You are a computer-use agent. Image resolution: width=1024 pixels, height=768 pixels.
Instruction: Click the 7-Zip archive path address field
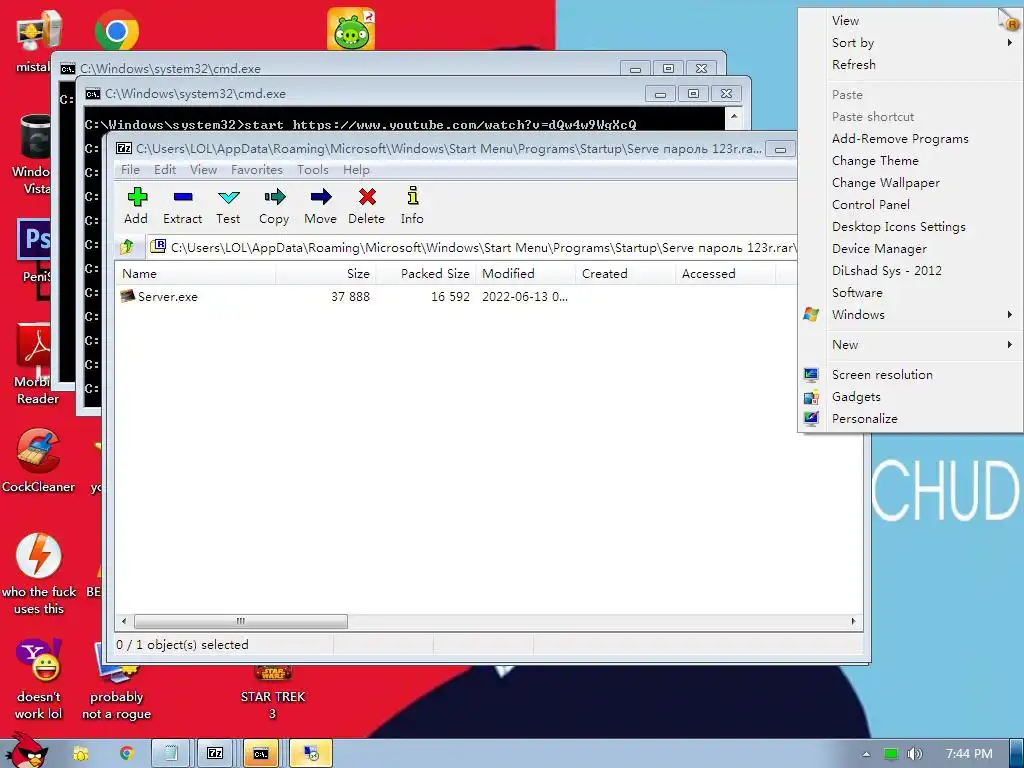coord(472,248)
